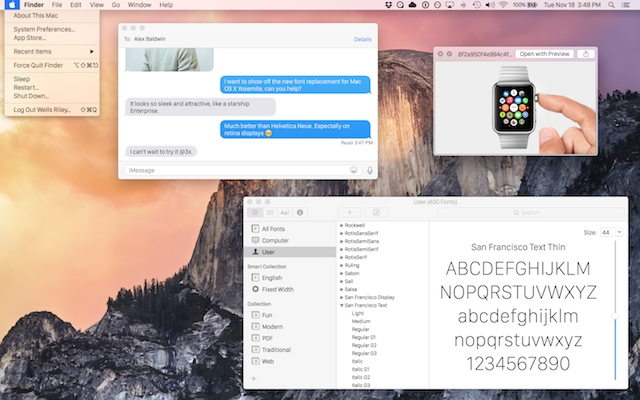This screenshot has width=640, height=400.
Task: Open the File menu in menu bar
Action: coord(57,5)
